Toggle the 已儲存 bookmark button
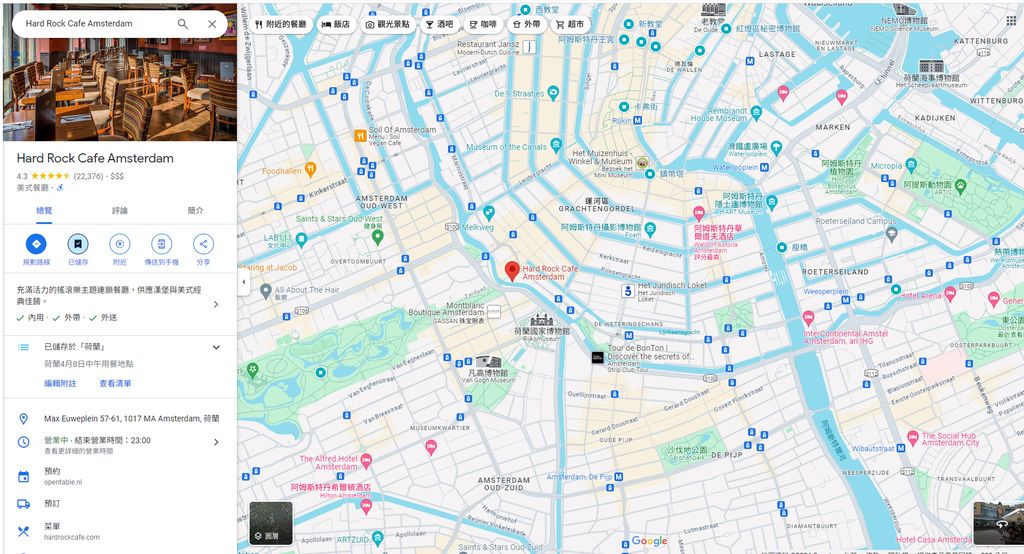1024x554 pixels. (x=78, y=244)
